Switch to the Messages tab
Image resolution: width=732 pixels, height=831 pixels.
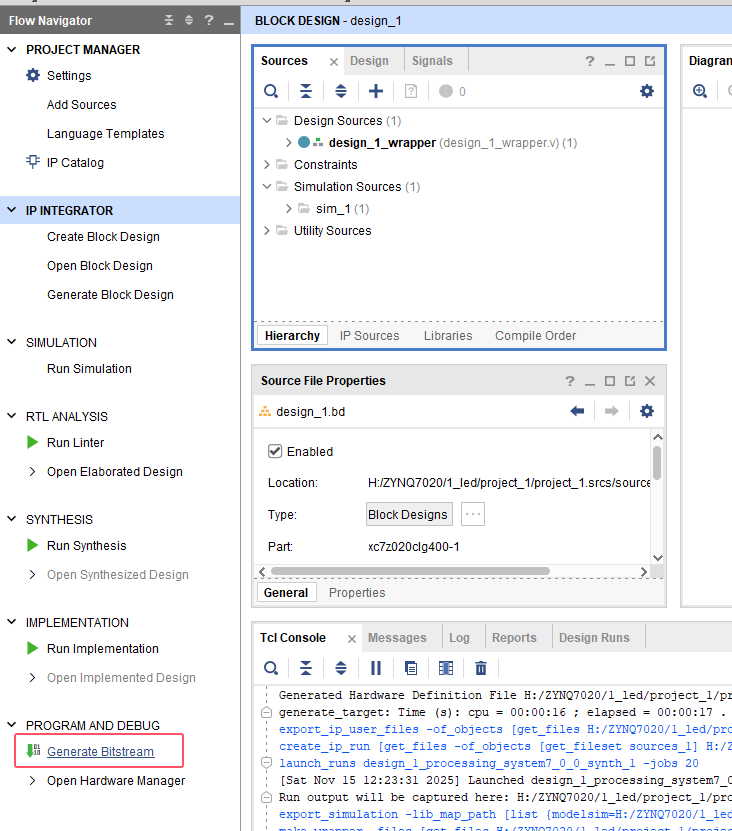tap(397, 638)
